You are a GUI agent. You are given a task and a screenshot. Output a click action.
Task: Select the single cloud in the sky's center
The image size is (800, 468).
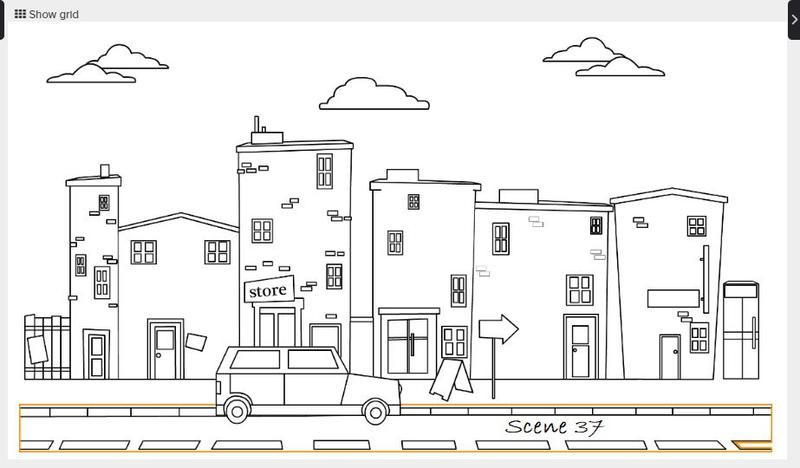tap(374, 94)
